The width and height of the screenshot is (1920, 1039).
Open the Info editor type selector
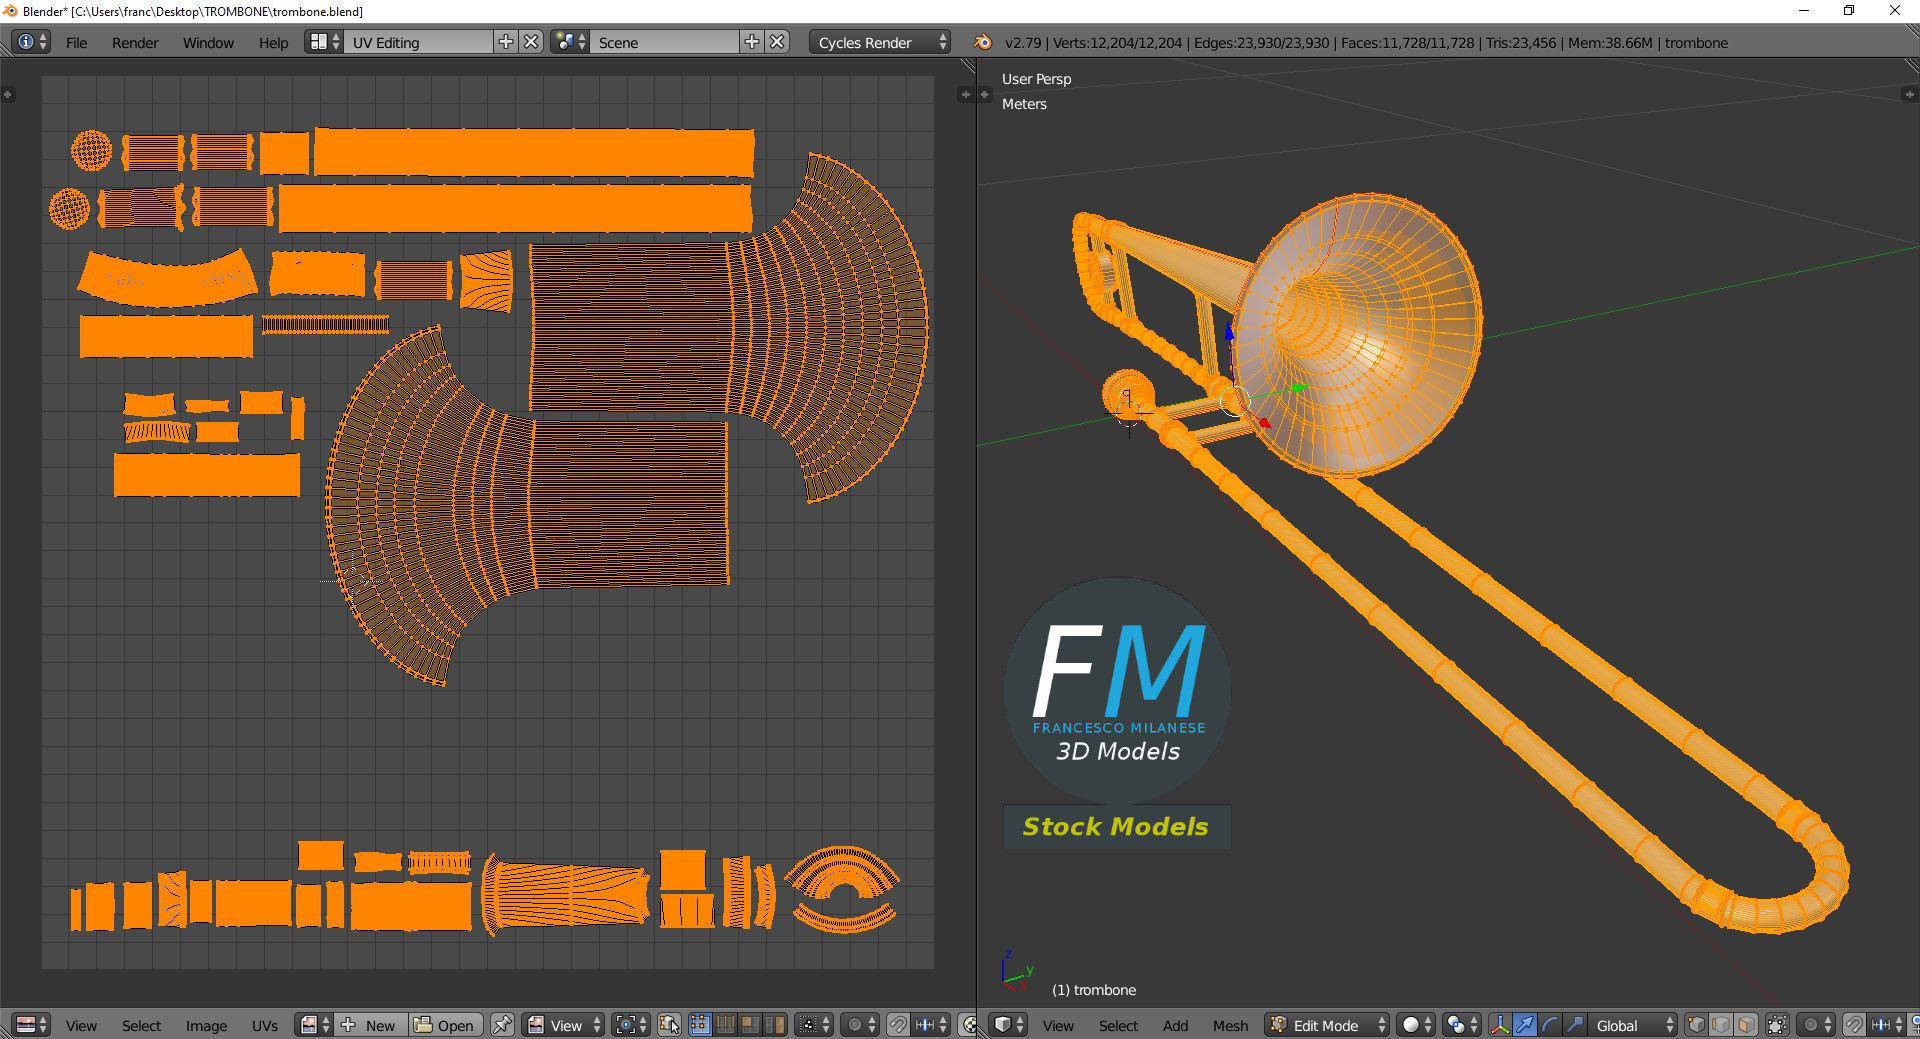point(31,42)
